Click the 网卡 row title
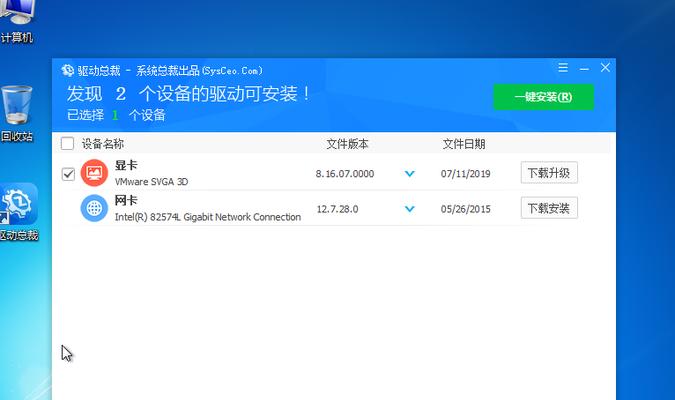This screenshot has height=400, width=675. tap(126, 200)
